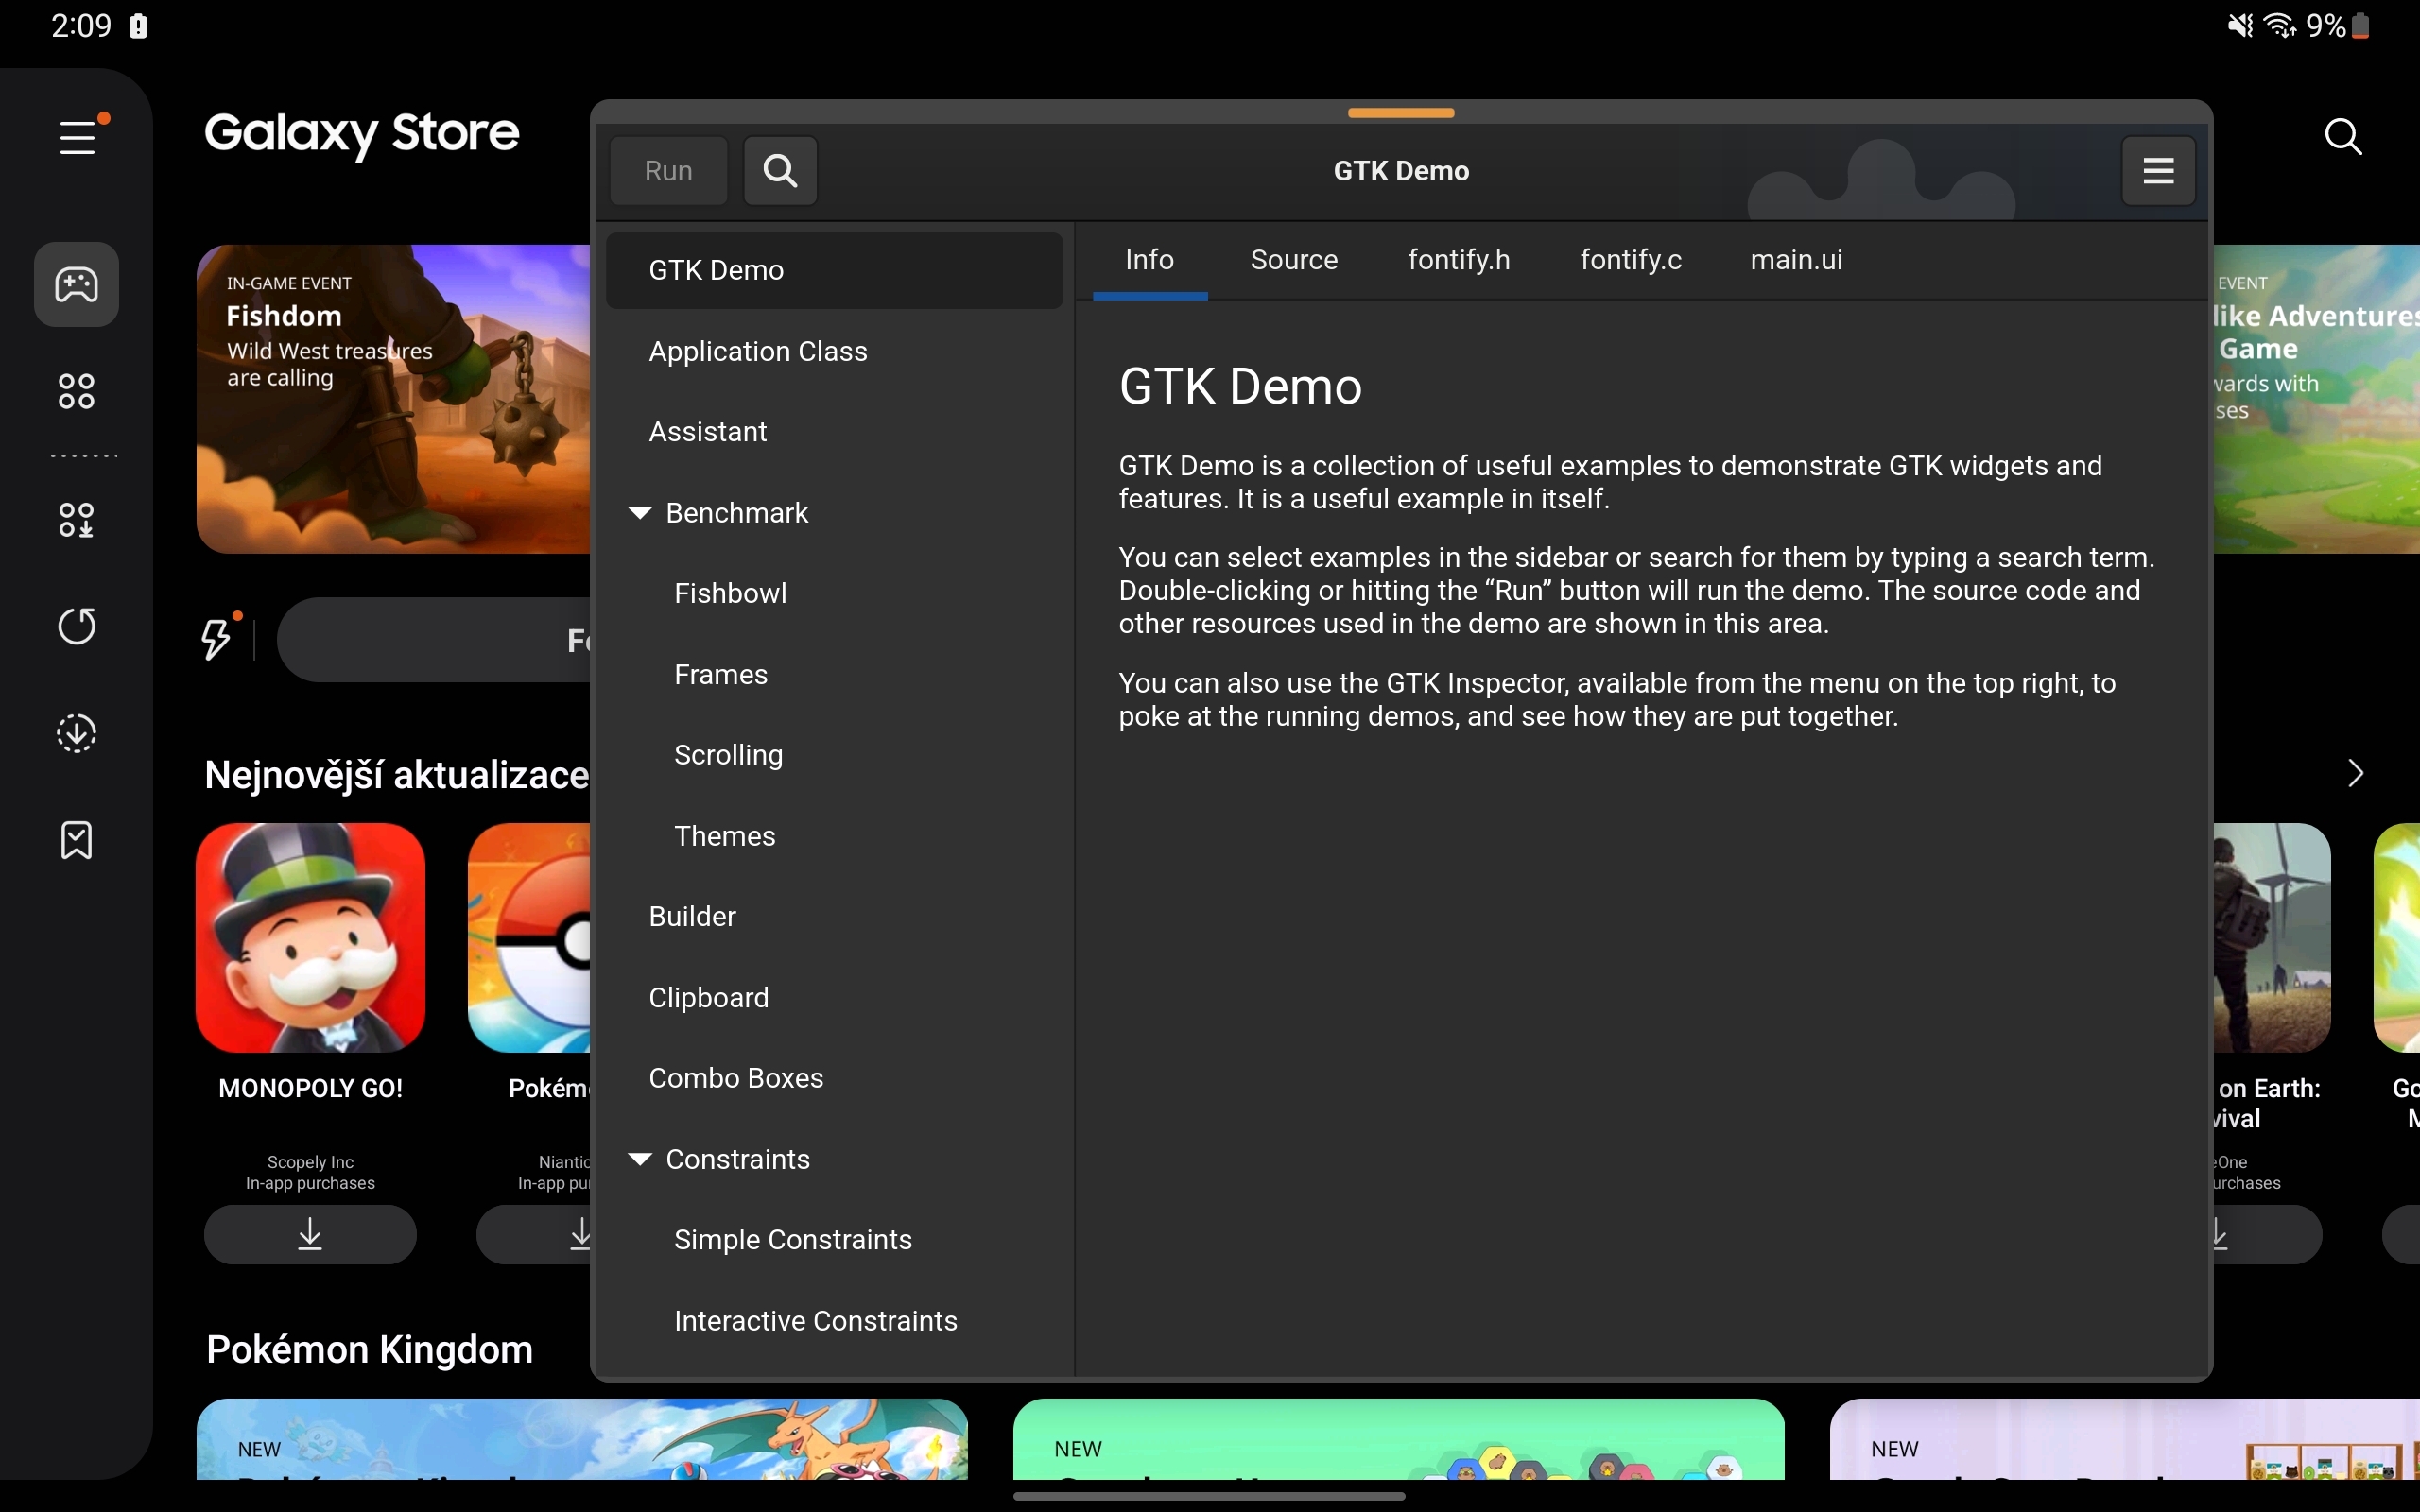Open the Apps grid icon in sidebar
Viewport: 2420px width, 1512px height.
77,391
